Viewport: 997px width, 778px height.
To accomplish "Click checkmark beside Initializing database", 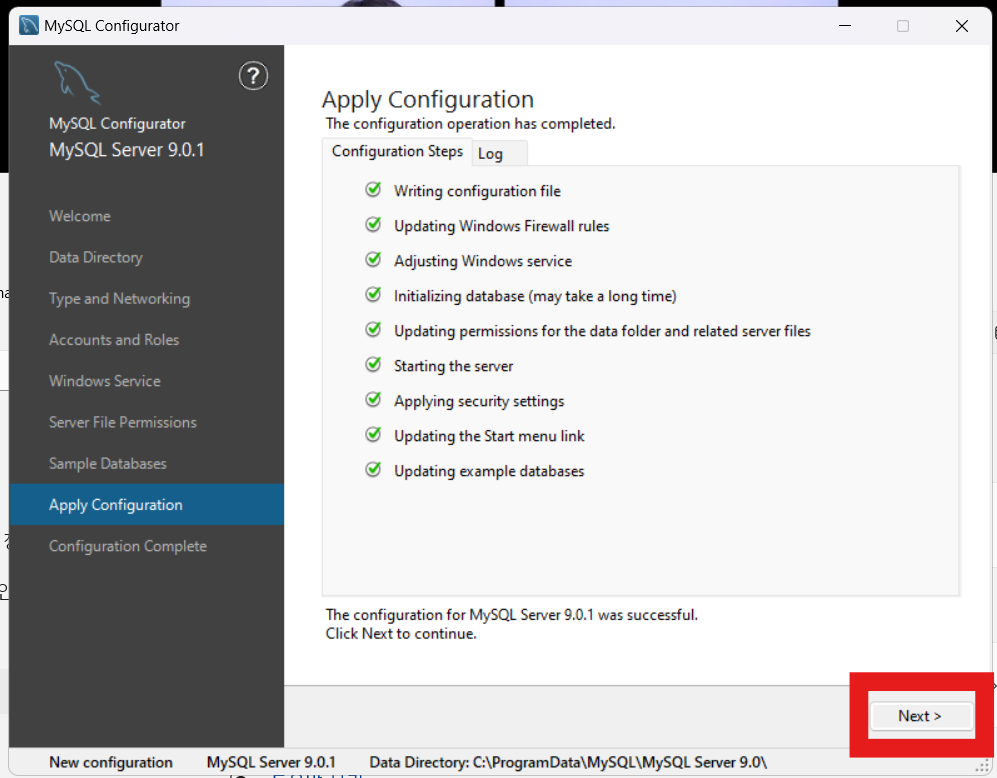I will pos(373,294).
